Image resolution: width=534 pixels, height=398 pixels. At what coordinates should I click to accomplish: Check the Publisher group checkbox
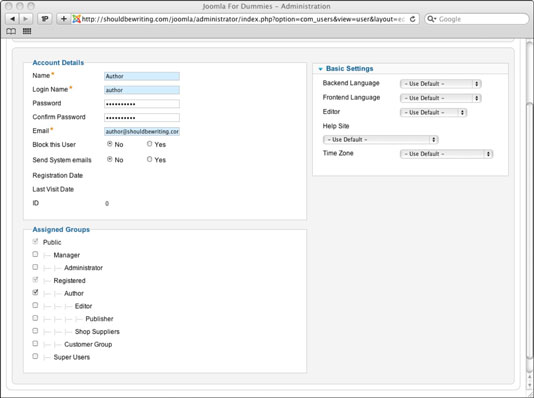point(35,318)
